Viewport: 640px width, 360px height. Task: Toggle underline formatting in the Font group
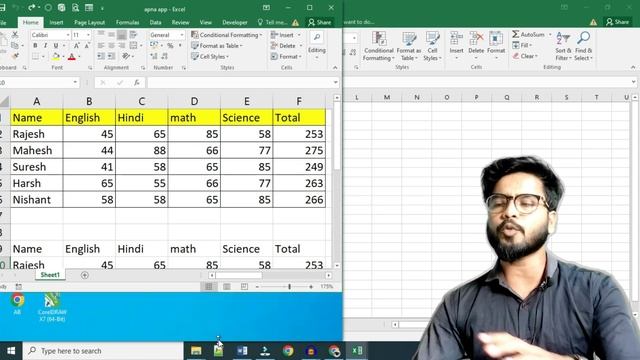point(56,46)
